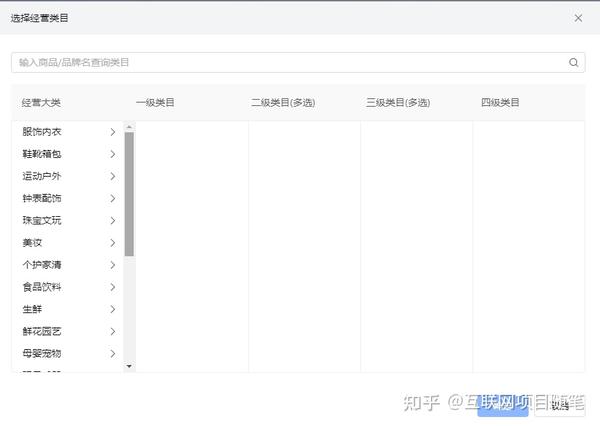Screen dimensions: 600x426
Task: Click the category list scroll-down arrow
Action: (x=129, y=367)
